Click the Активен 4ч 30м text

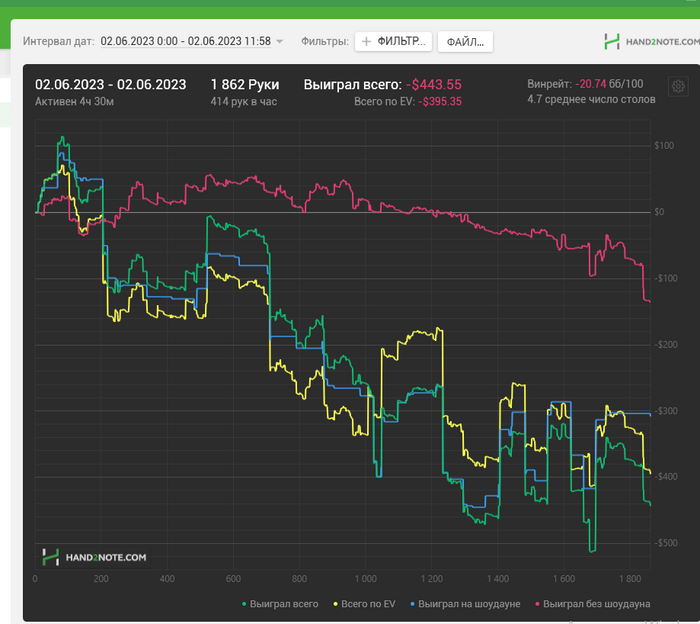pos(74,102)
